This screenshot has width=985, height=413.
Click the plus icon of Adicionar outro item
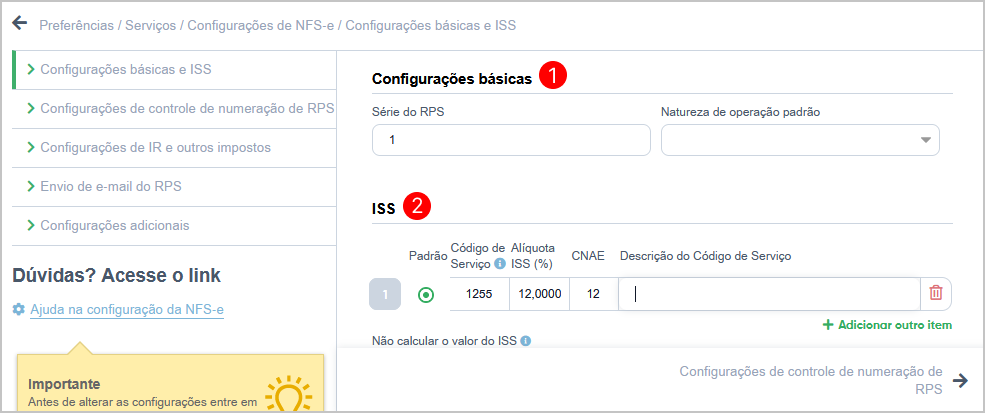(x=828, y=325)
